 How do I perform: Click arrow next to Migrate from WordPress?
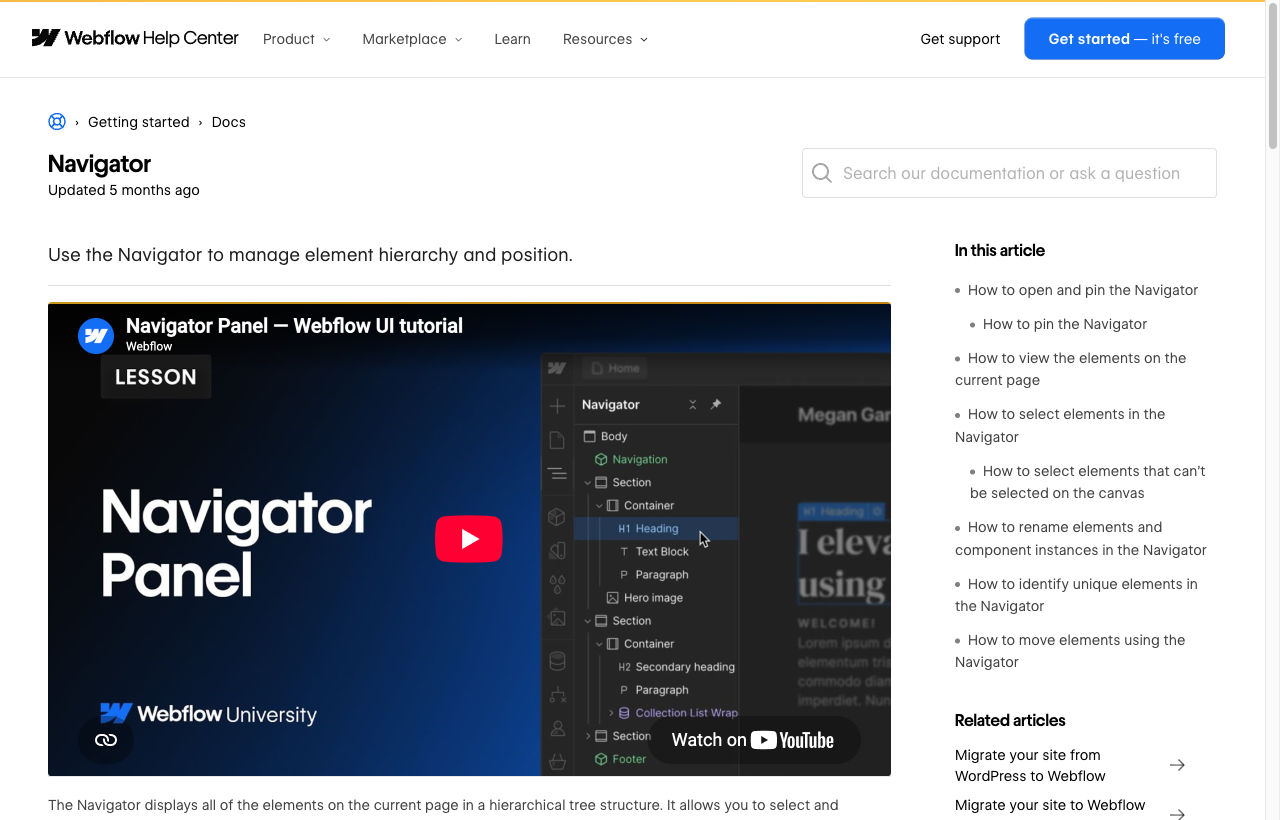1177,765
